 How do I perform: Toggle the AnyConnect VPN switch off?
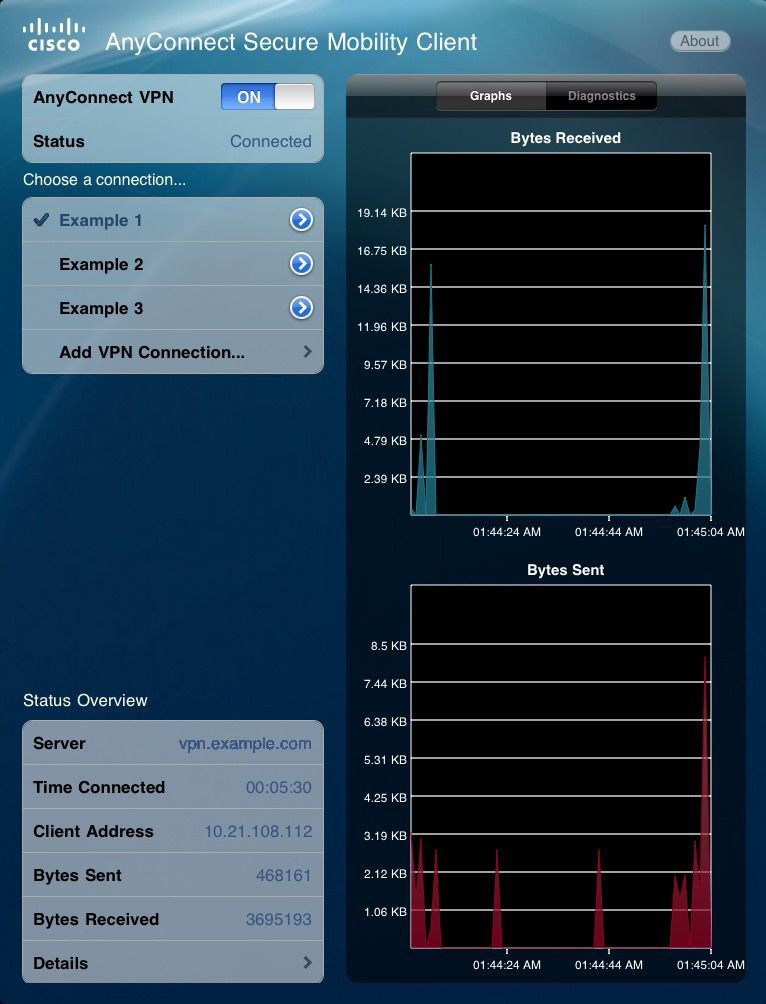pyautogui.click(x=267, y=97)
